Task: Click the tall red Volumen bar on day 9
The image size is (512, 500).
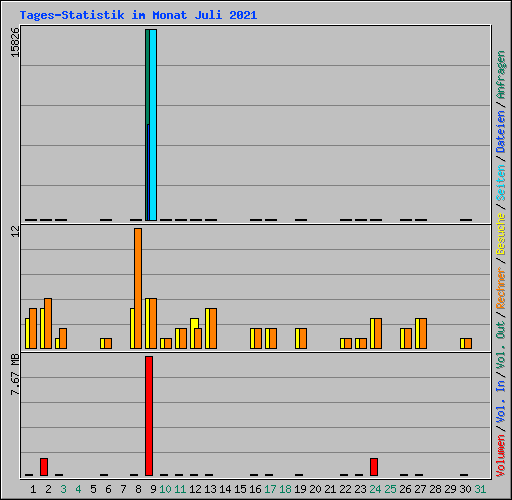Action: point(149,416)
